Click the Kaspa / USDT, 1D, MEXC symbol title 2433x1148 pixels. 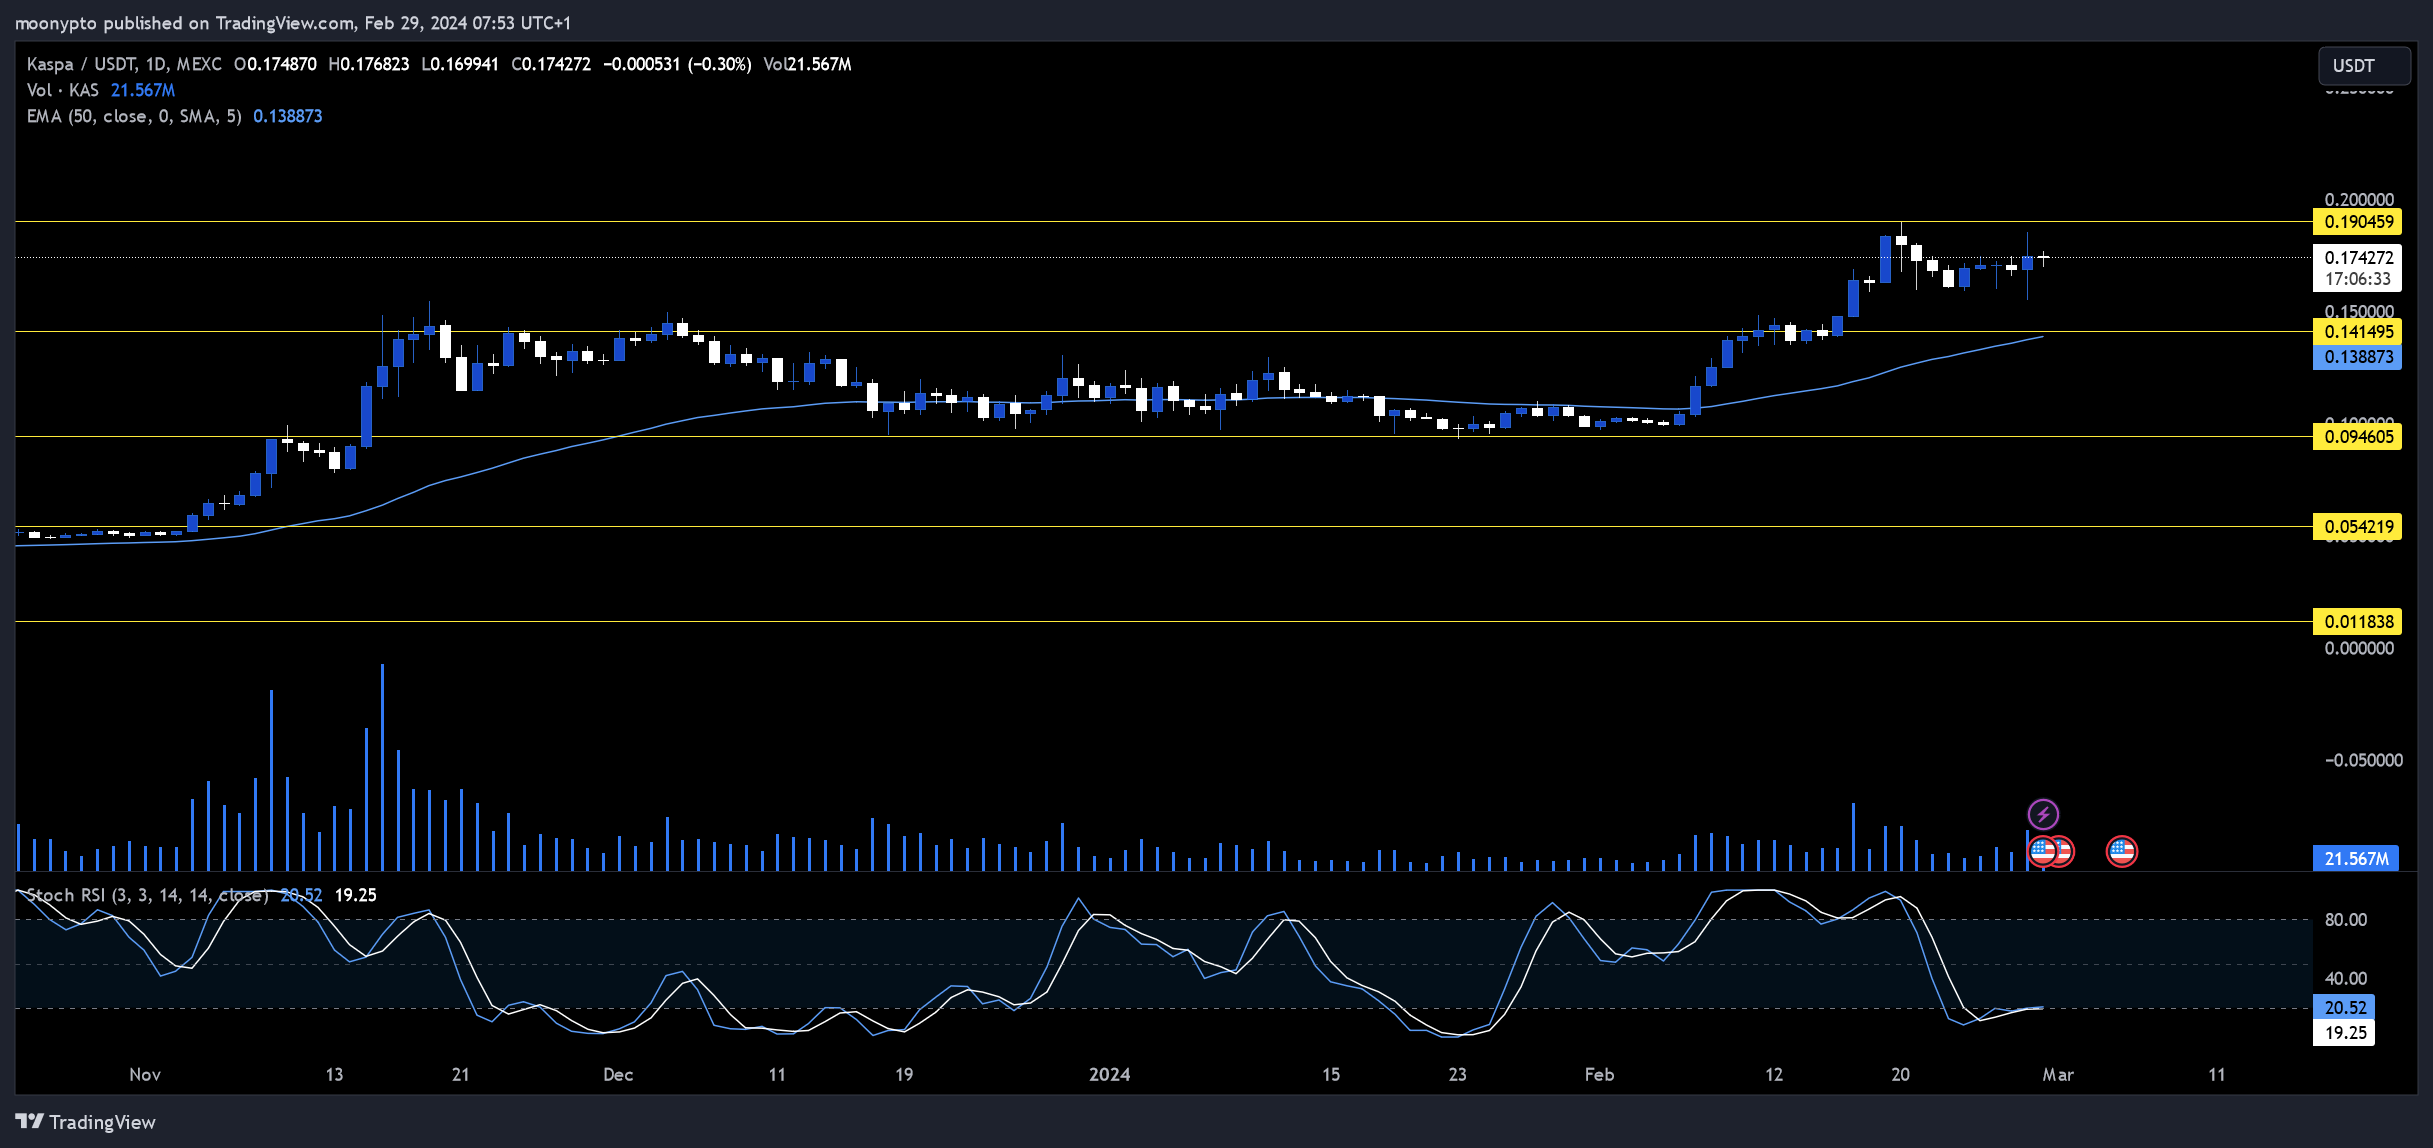click(x=124, y=64)
